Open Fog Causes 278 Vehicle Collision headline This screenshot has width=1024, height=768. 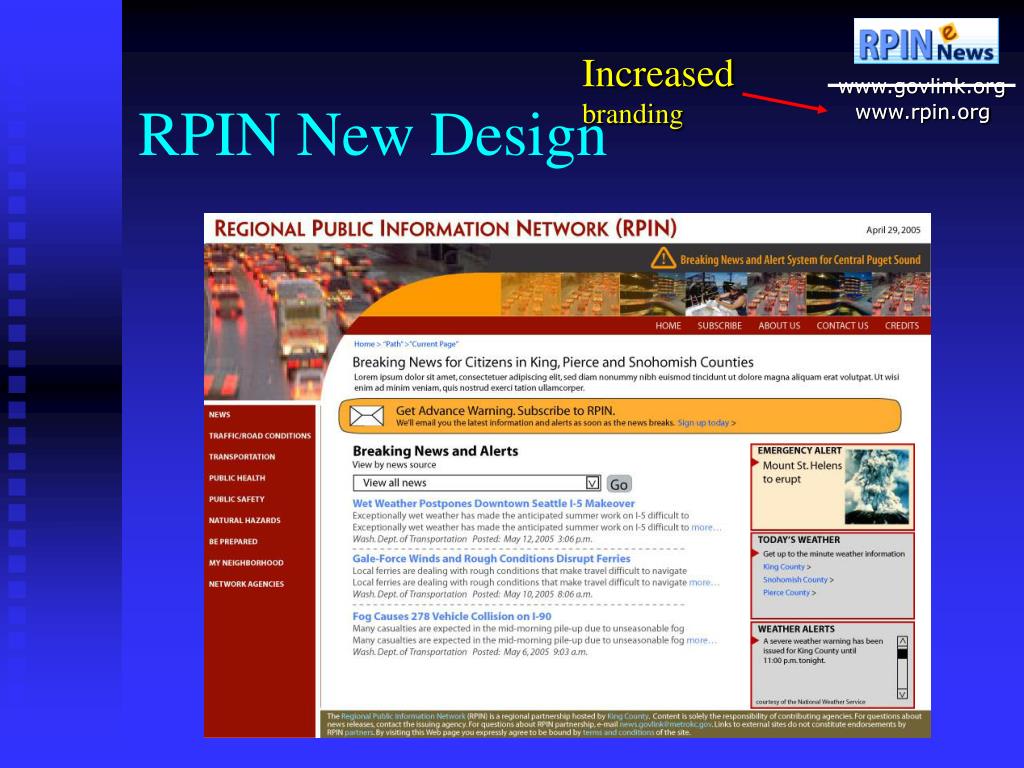452,616
